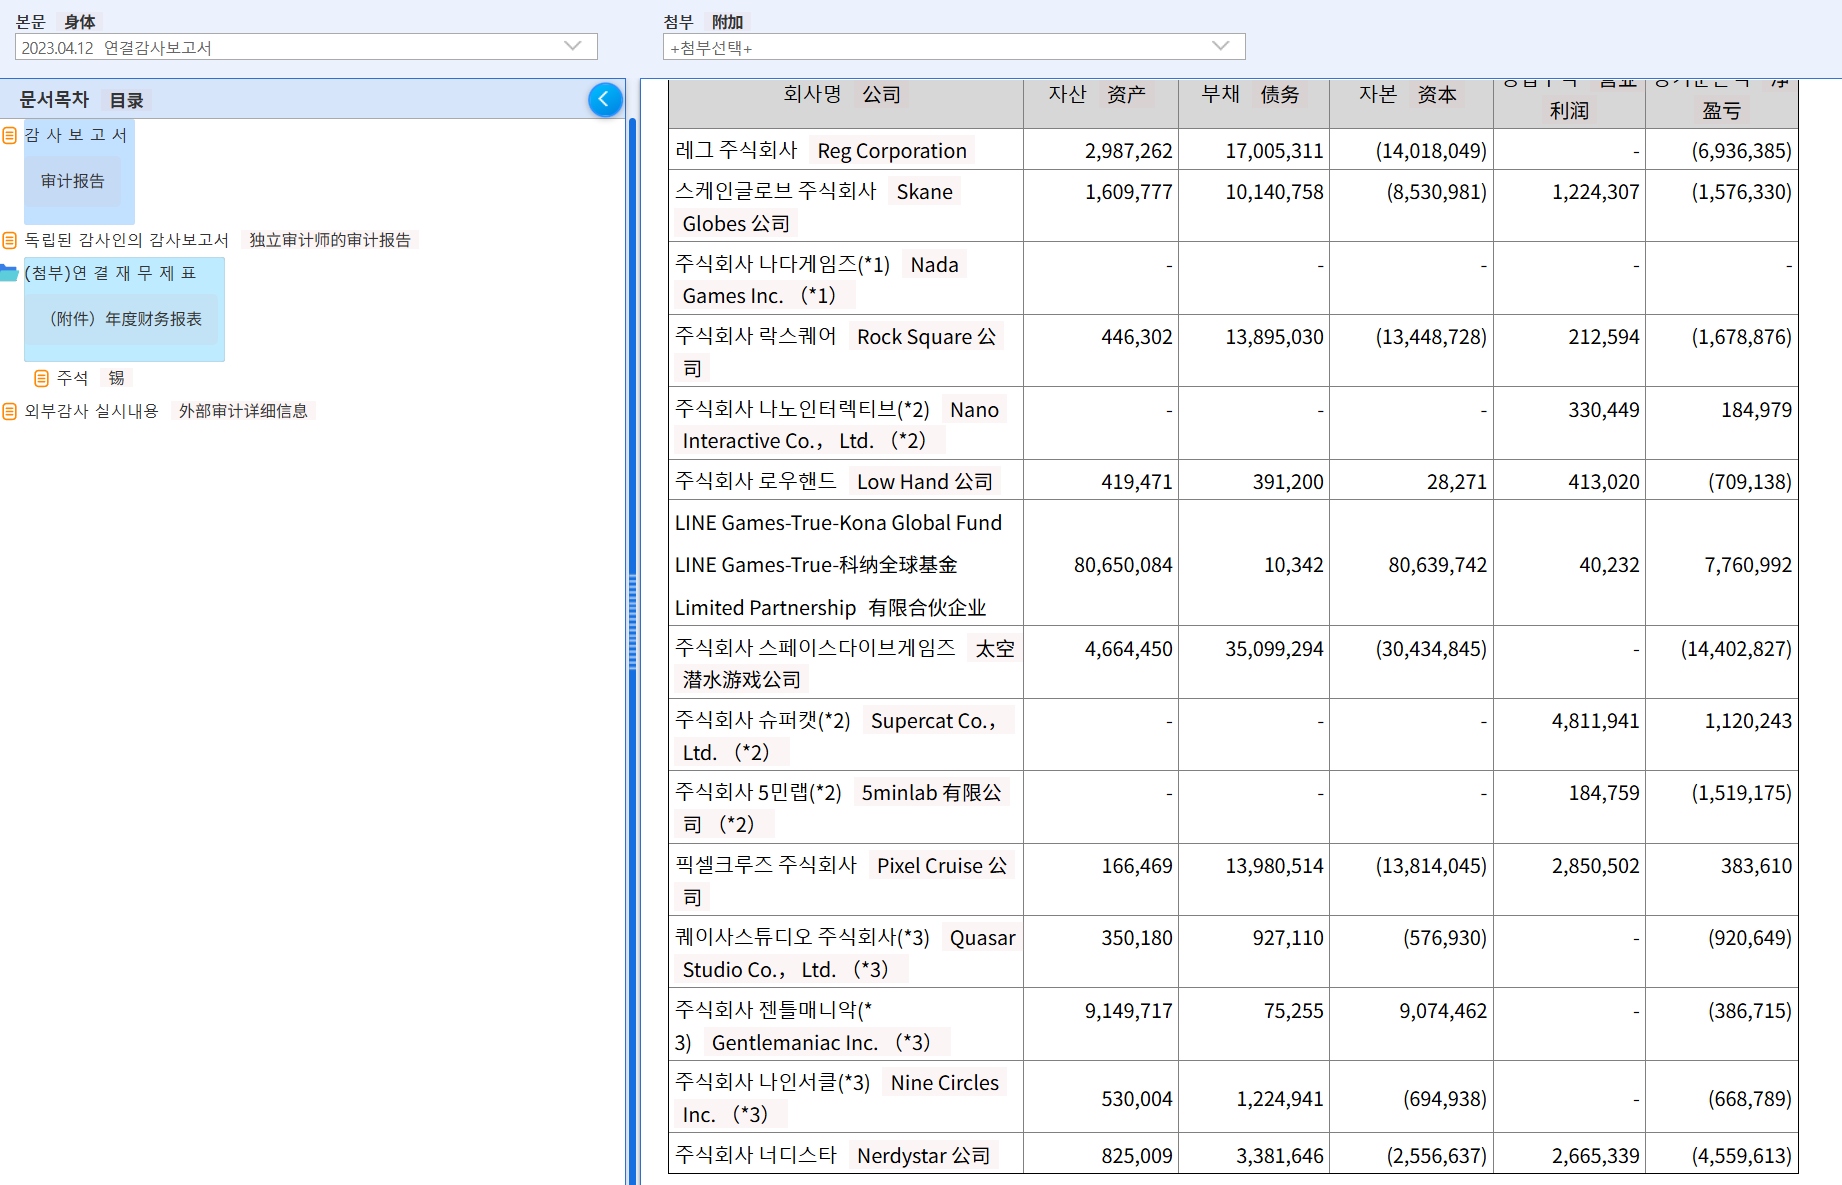The image size is (1842, 1185).
Task: Click the chevron arrow of the 연결감사보고서 dropdown
Action: 573,46
